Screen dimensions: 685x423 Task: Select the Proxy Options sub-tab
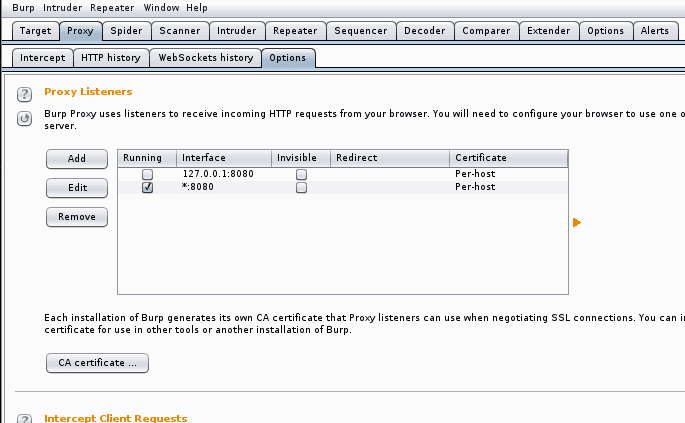(x=288, y=58)
